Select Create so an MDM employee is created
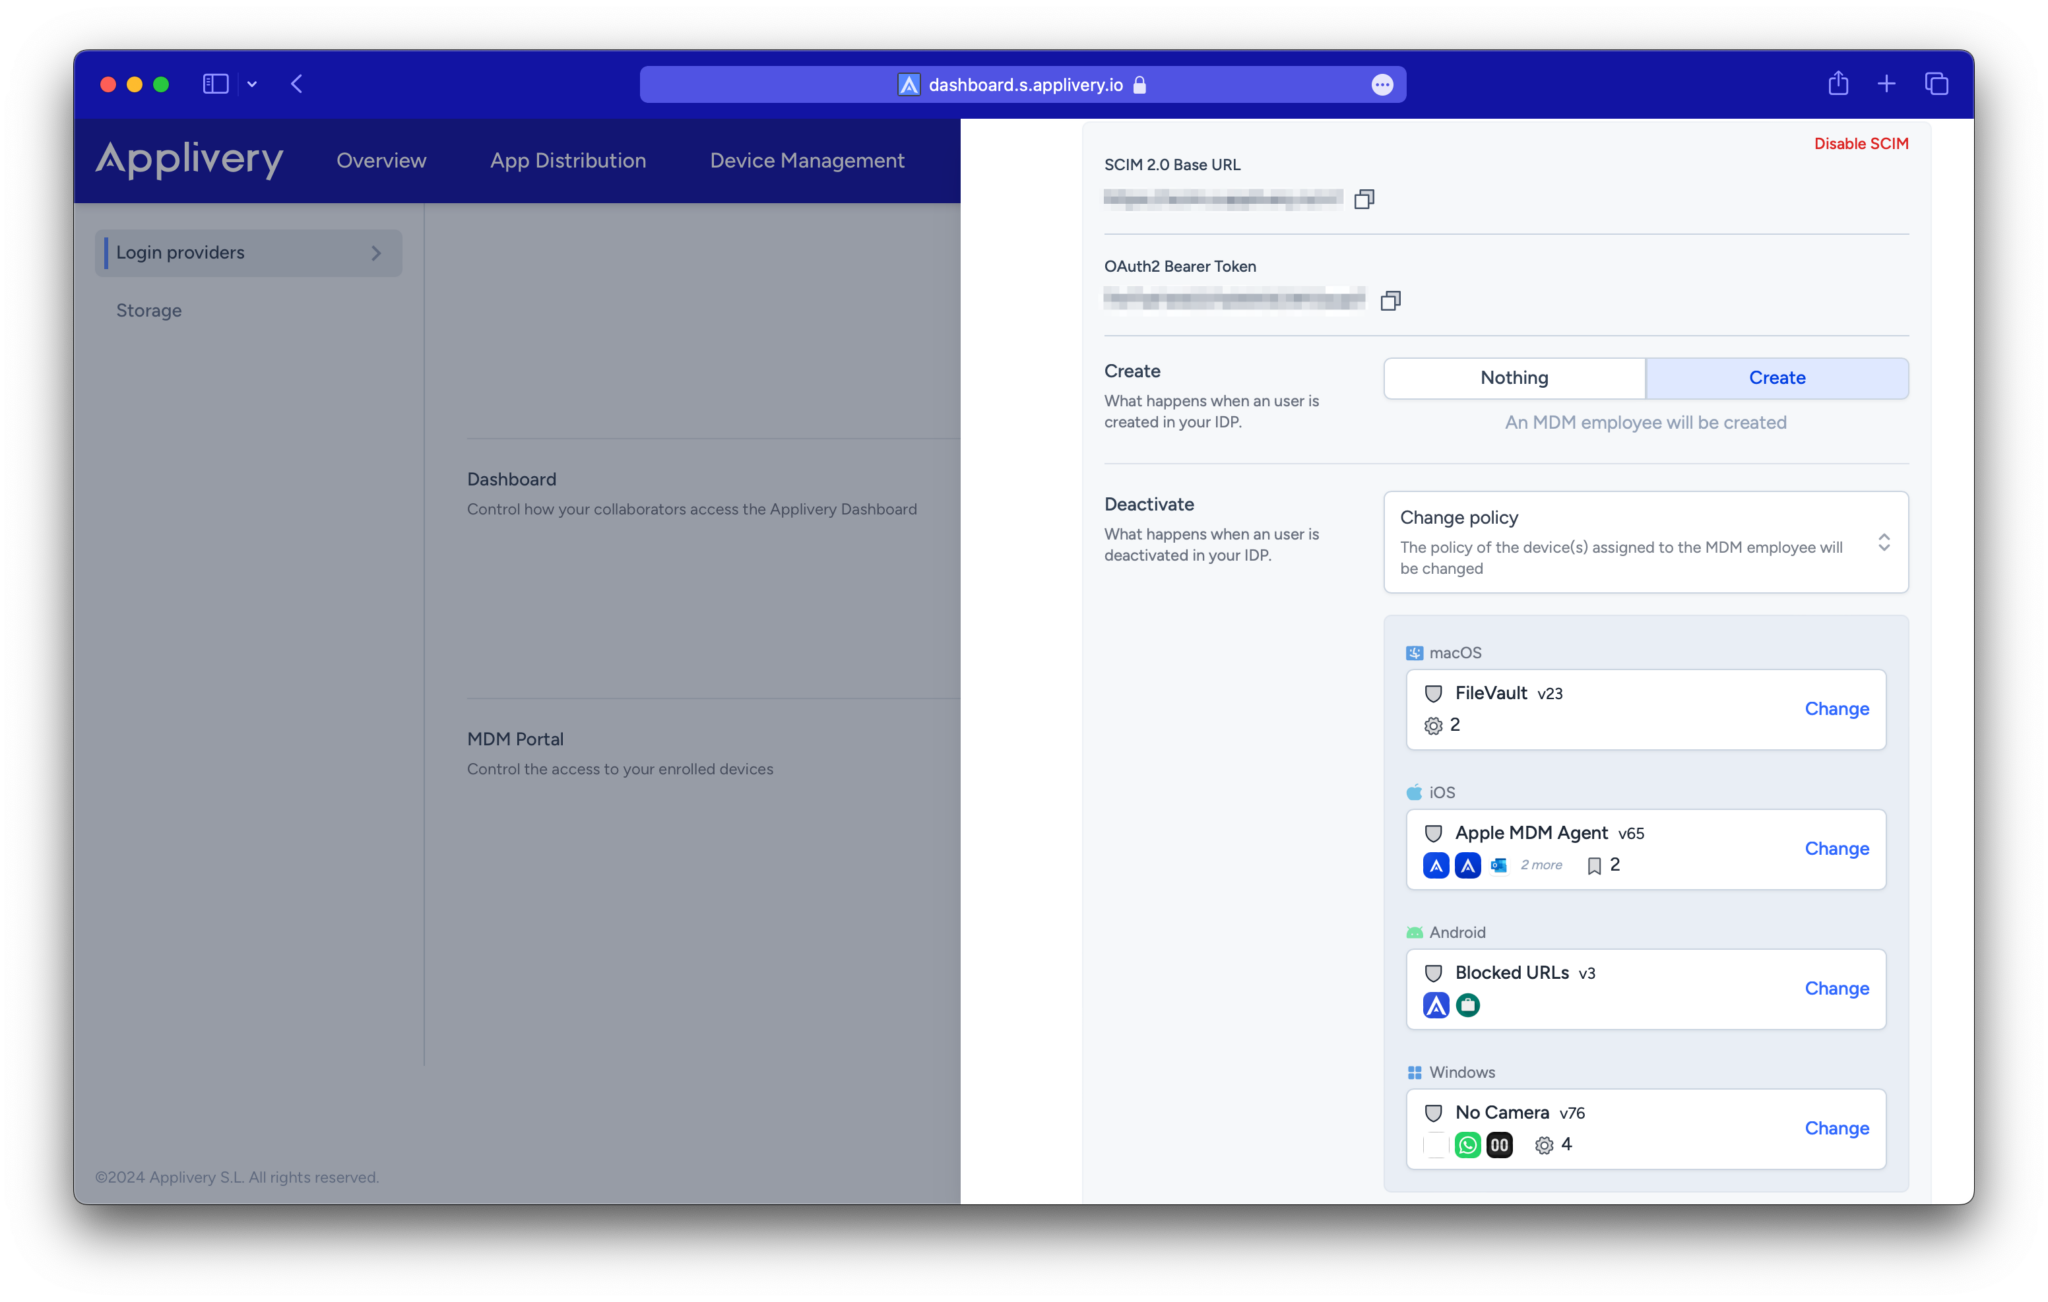 coord(1776,378)
